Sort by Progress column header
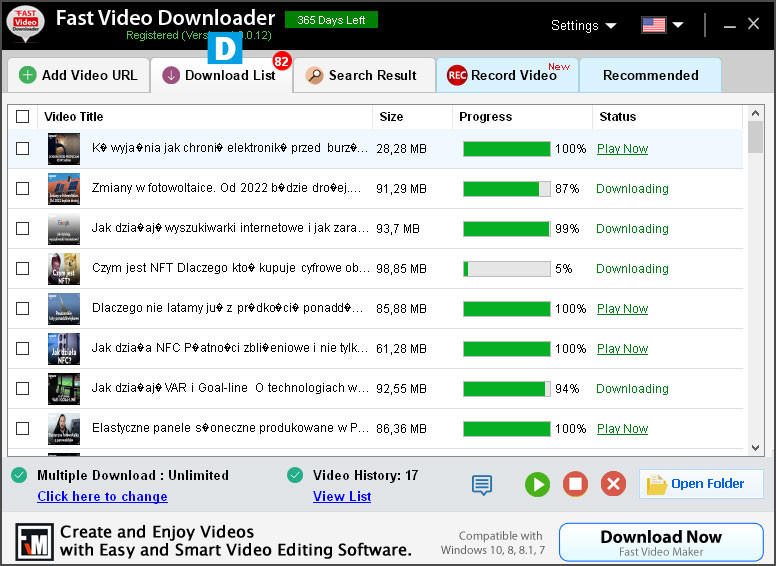The height and width of the screenshot is (566, 776). pos(522,117)
